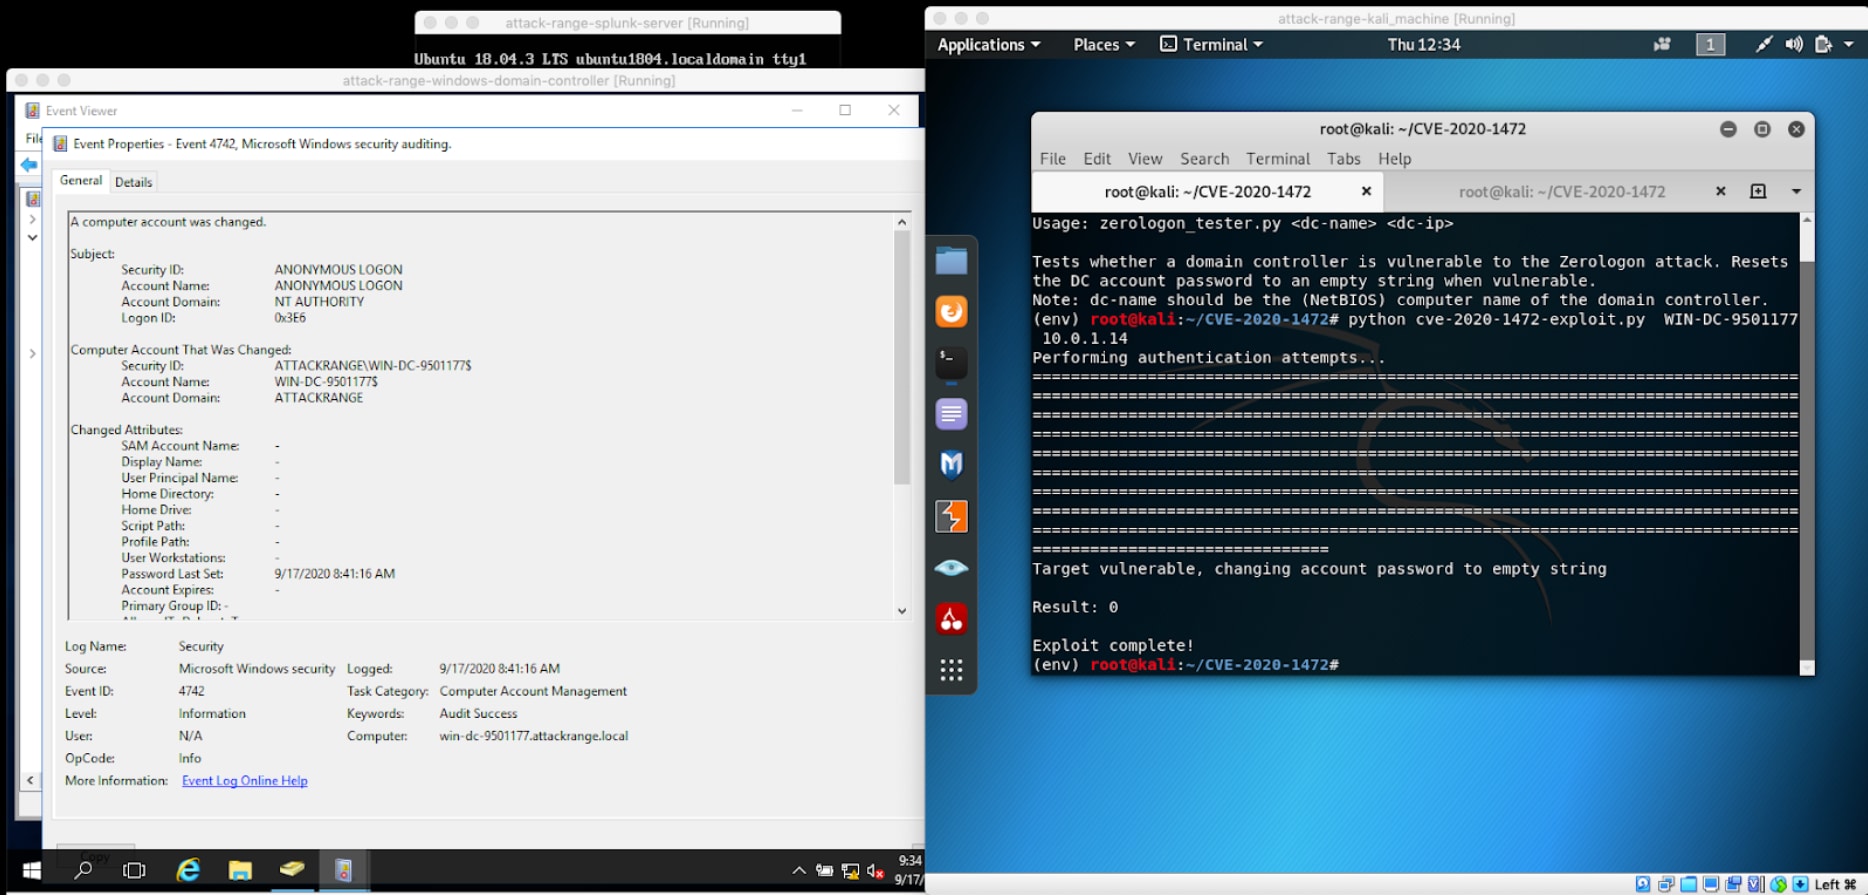Open the terminal icon in the Kali dock

click(951, 363)
